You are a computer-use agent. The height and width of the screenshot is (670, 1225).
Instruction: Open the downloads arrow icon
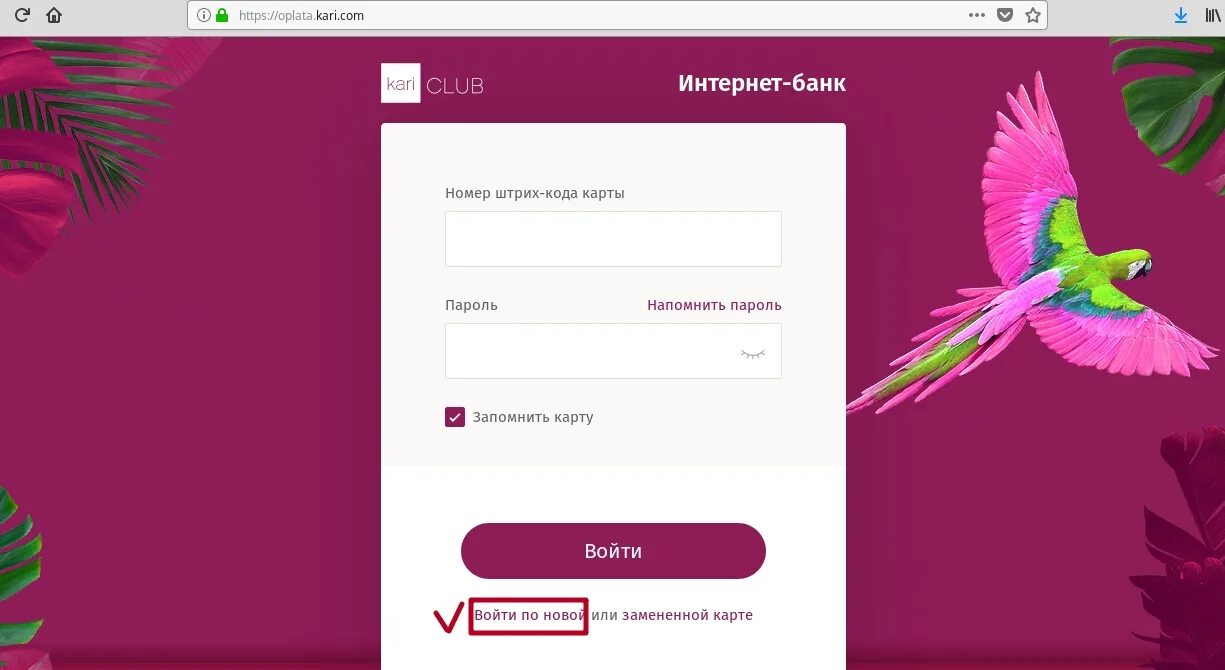[1181, 15]
